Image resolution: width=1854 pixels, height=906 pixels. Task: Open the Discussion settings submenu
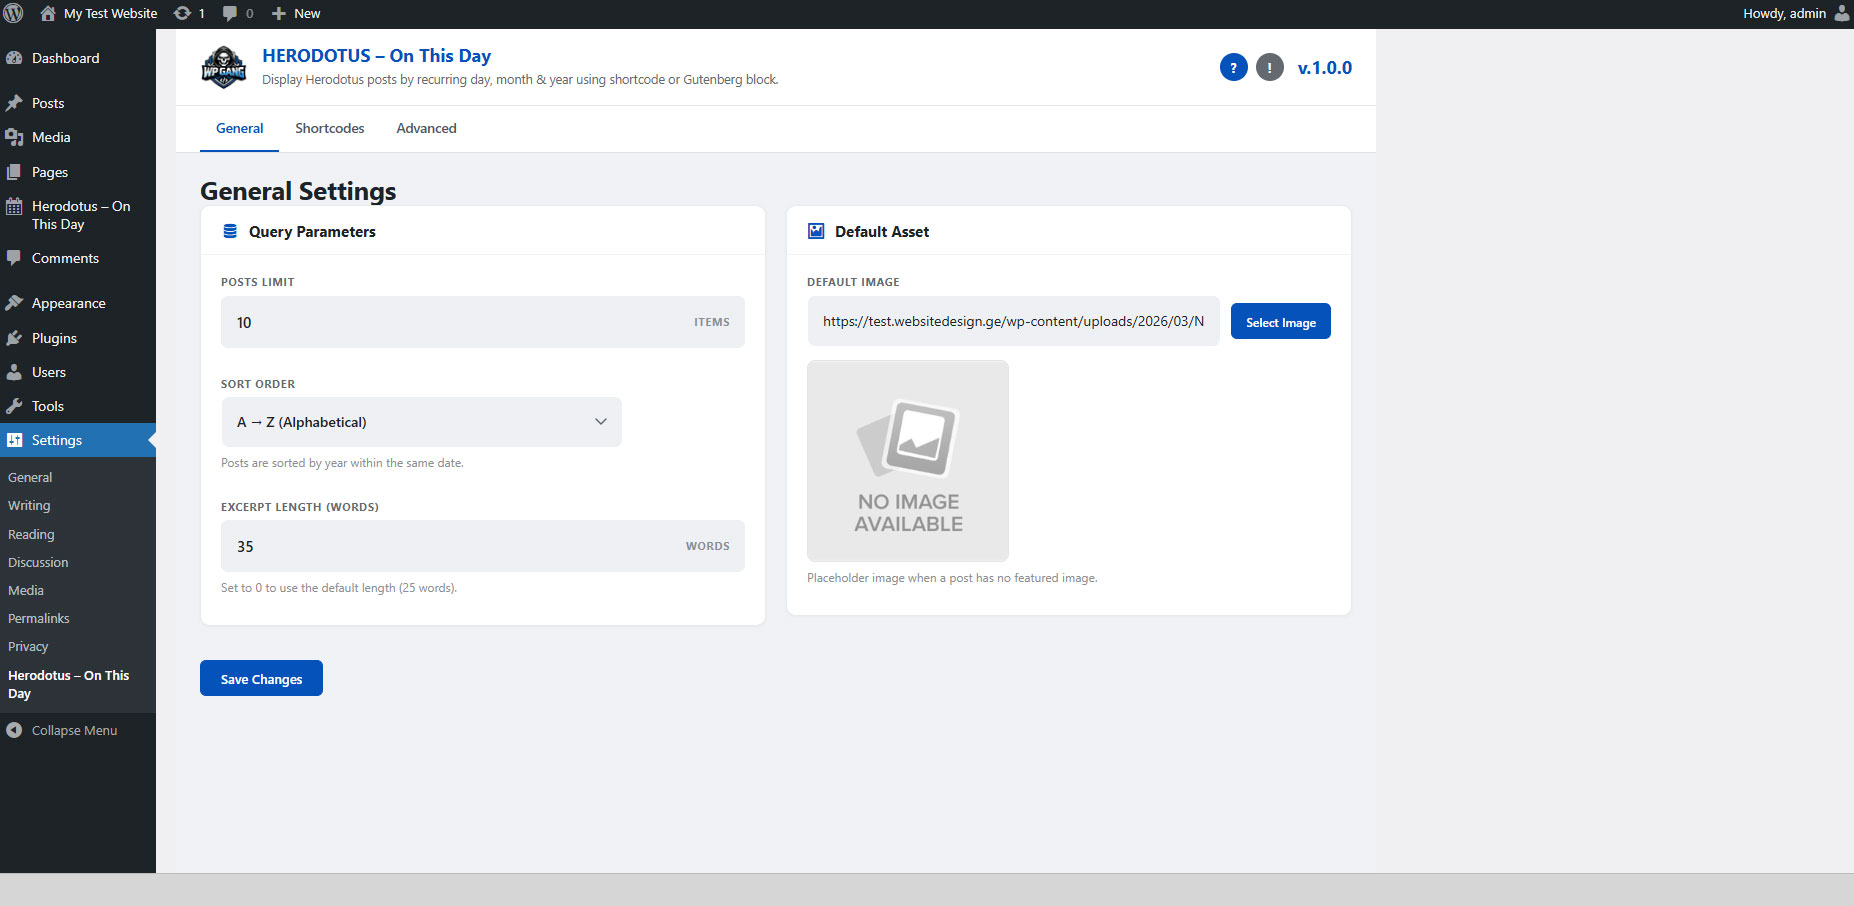coord(38,563)
